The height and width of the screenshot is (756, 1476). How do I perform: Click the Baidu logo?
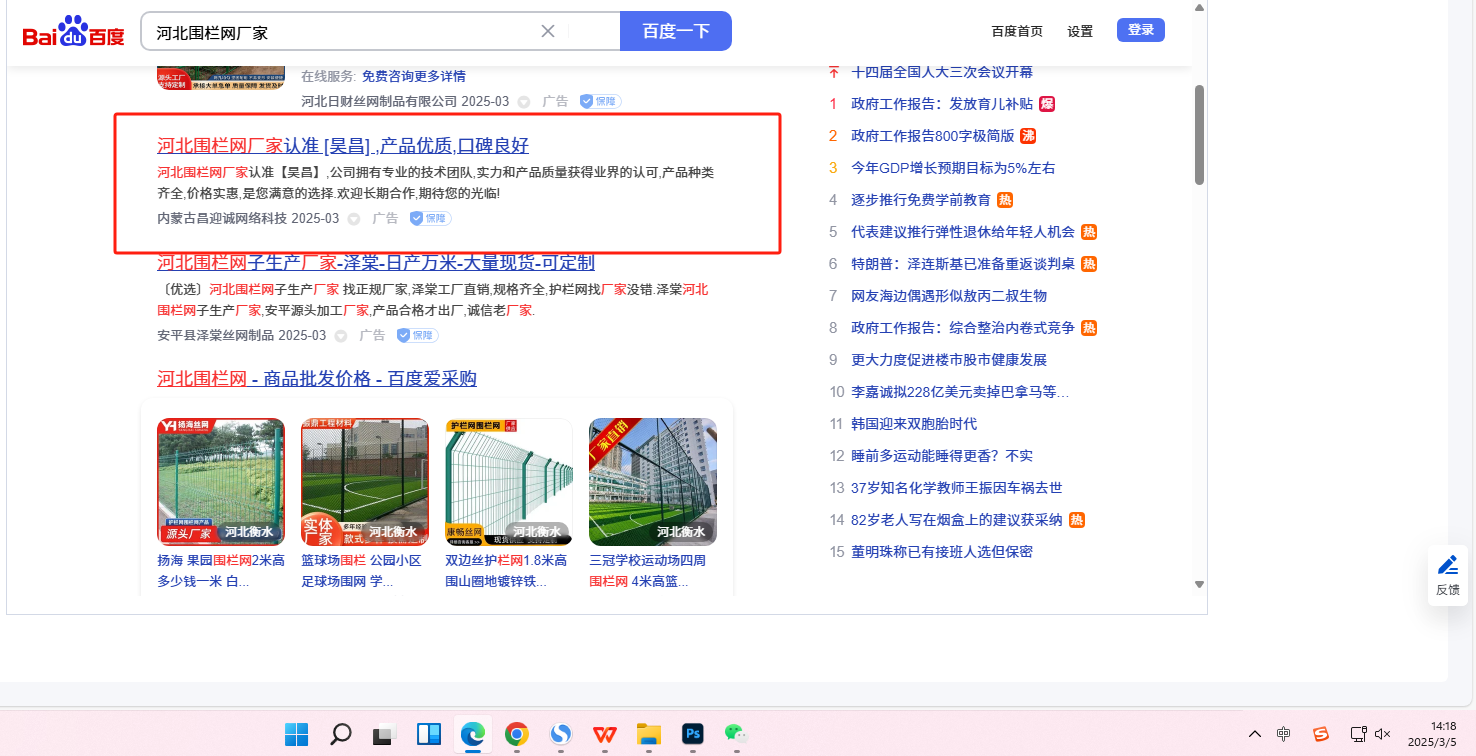point(74,33)
